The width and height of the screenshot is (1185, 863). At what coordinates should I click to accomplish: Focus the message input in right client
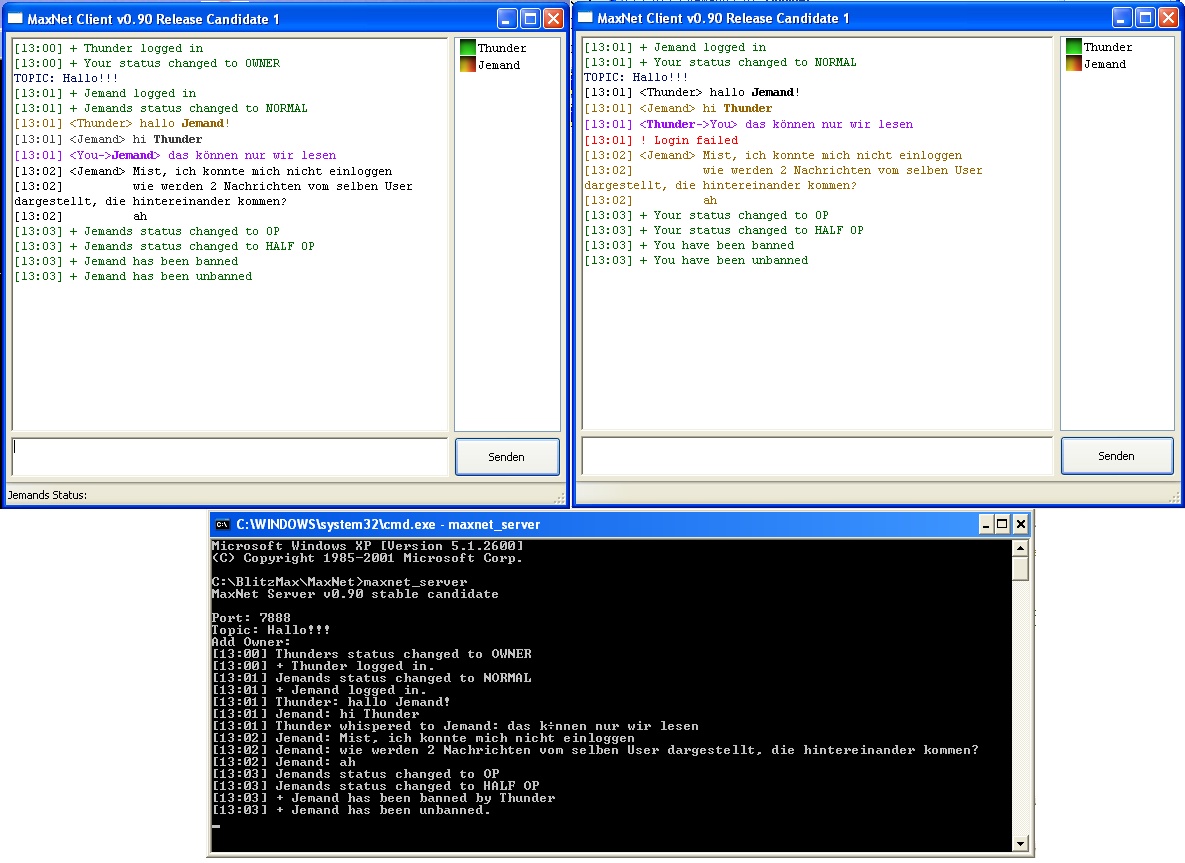816,455
